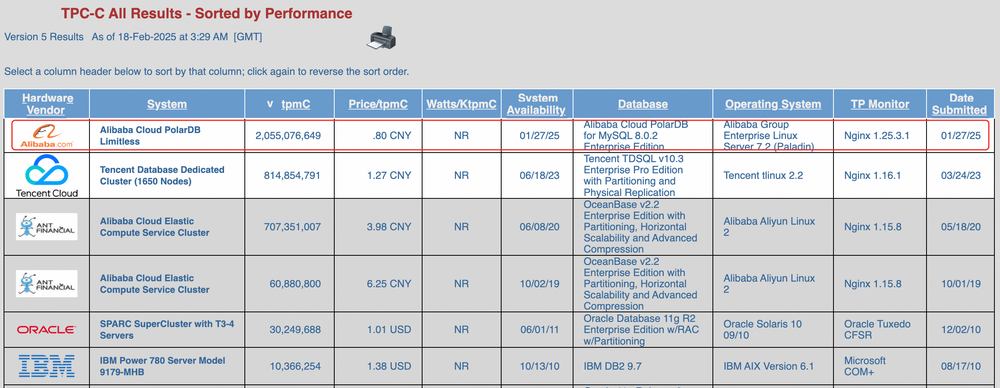1000x388 pixels.
Task: Click the Alibaba.com vendor logo
Action: tap(47, 136)
